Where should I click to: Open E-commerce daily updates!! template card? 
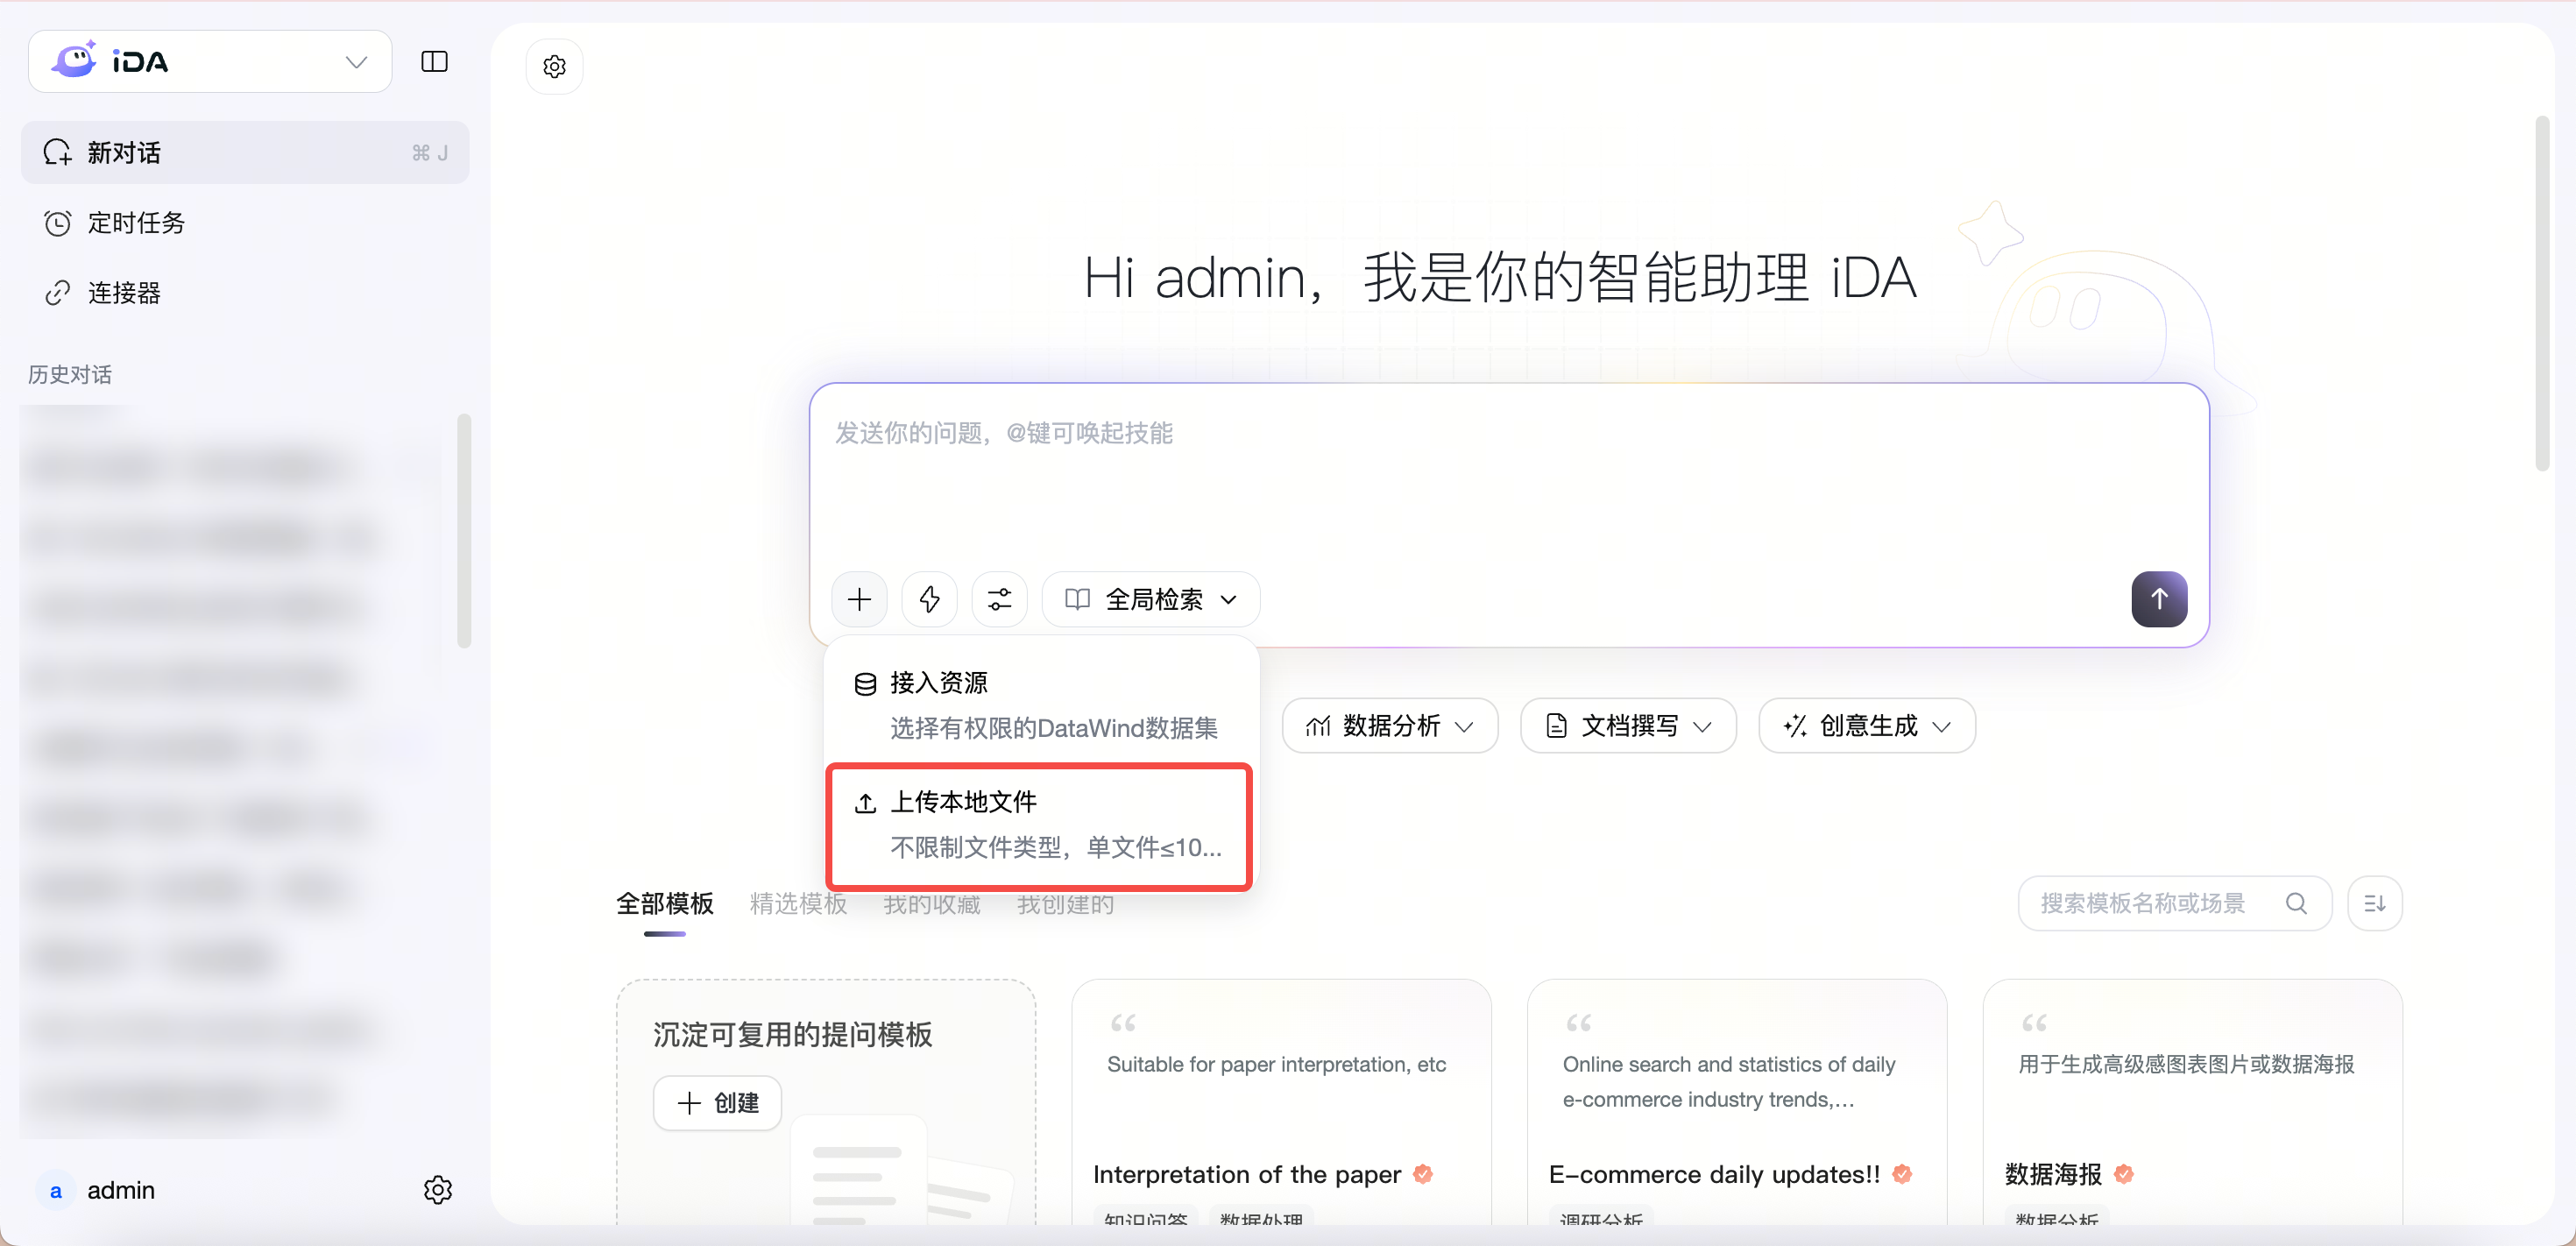click(x=1737, y=1101)
